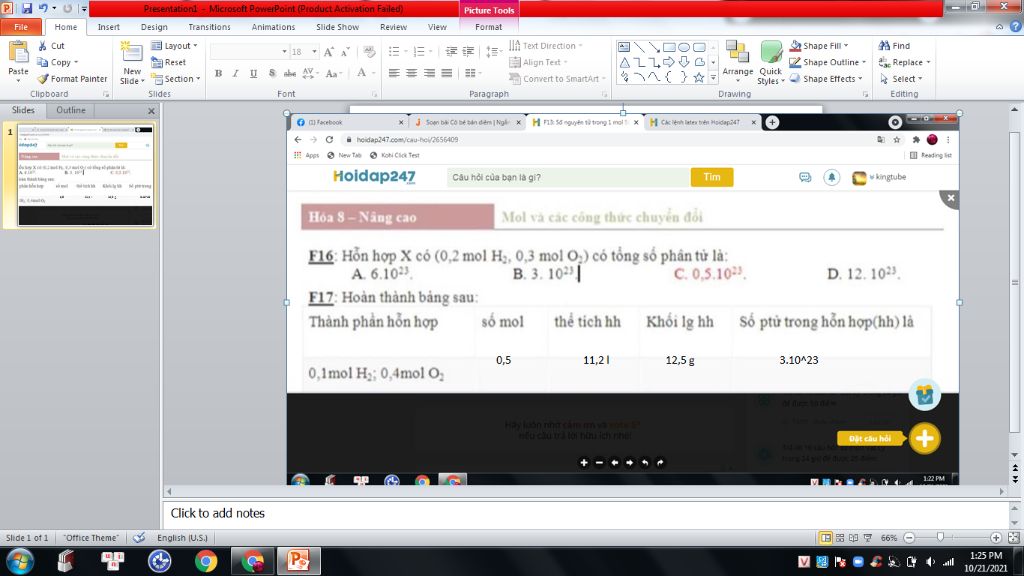
Task: Click Reset slide button
Action: (168, 62)
